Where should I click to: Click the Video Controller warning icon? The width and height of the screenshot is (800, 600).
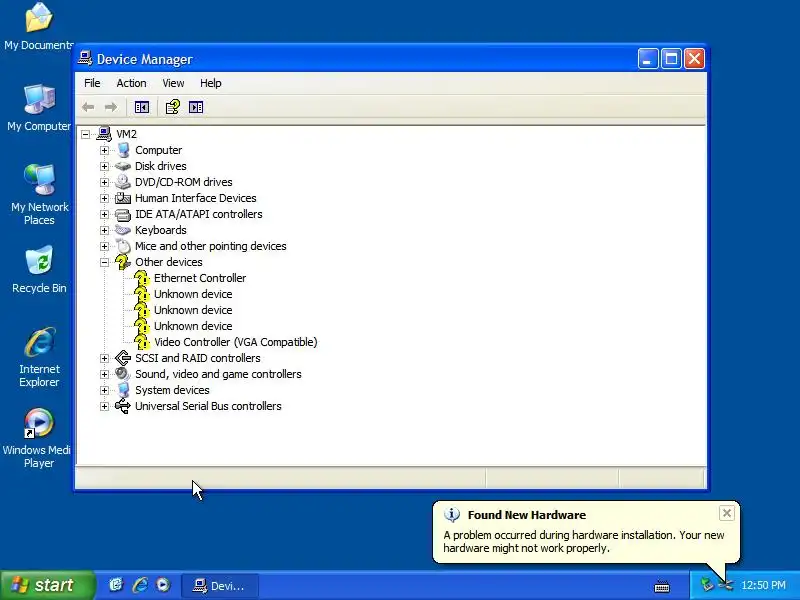pyautogui.click(x=142, y=342)
